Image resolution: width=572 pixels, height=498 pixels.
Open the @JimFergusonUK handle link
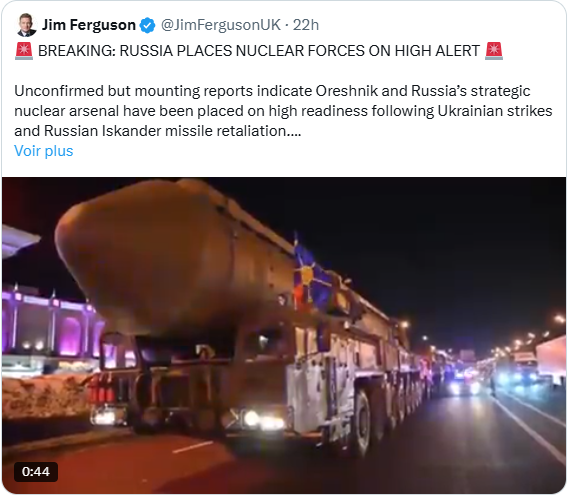(x=221, y=25)
